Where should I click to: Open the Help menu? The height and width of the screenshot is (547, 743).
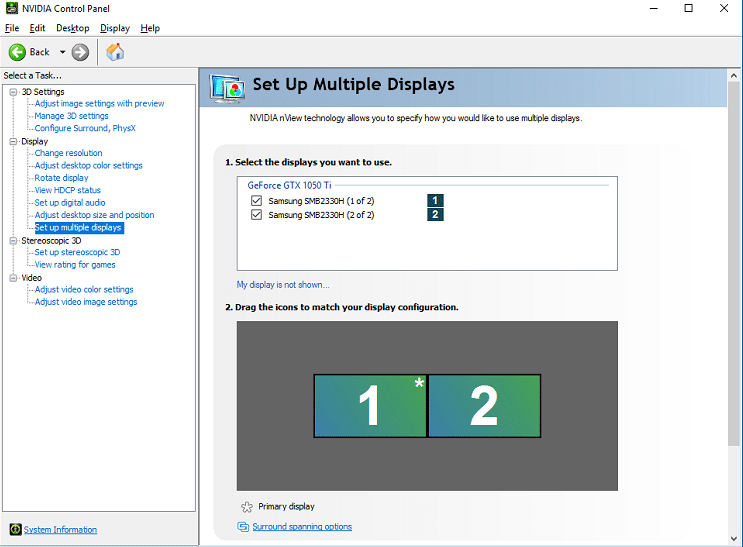150,28
